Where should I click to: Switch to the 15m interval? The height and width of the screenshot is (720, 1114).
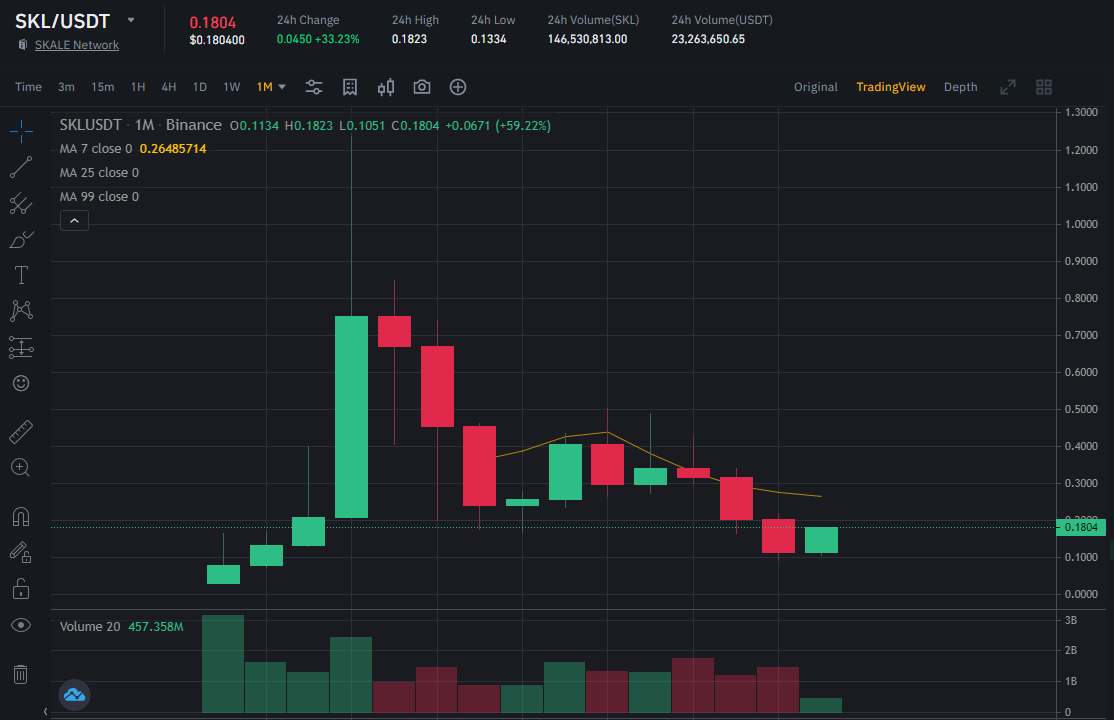click(102, 87)
